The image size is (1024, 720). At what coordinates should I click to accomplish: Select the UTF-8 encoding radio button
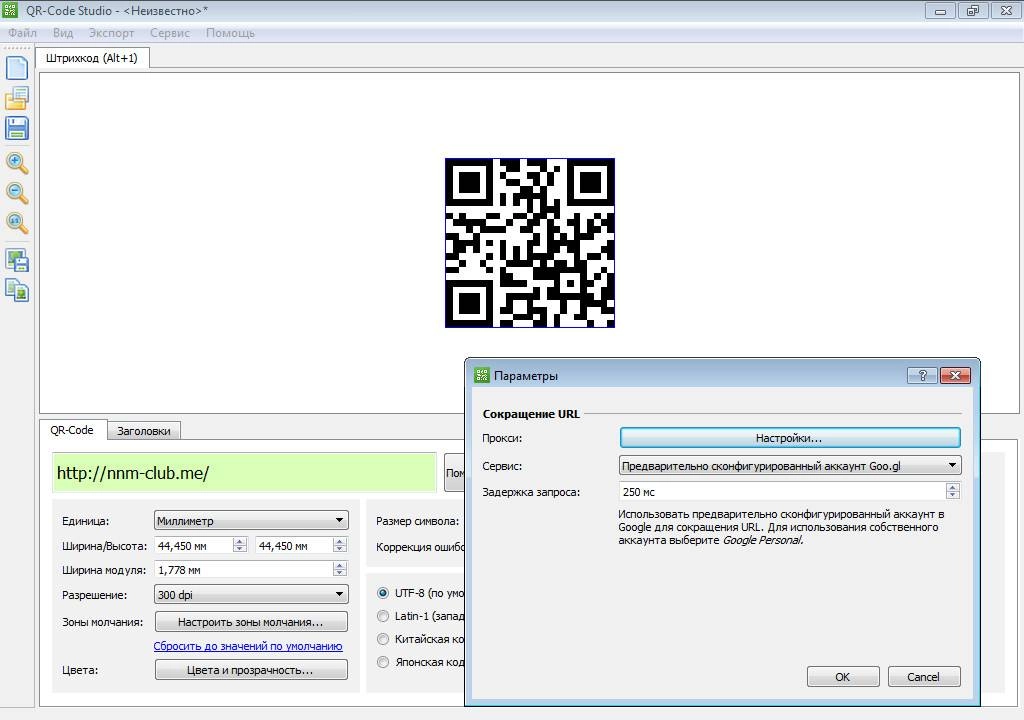click(383, 593)
